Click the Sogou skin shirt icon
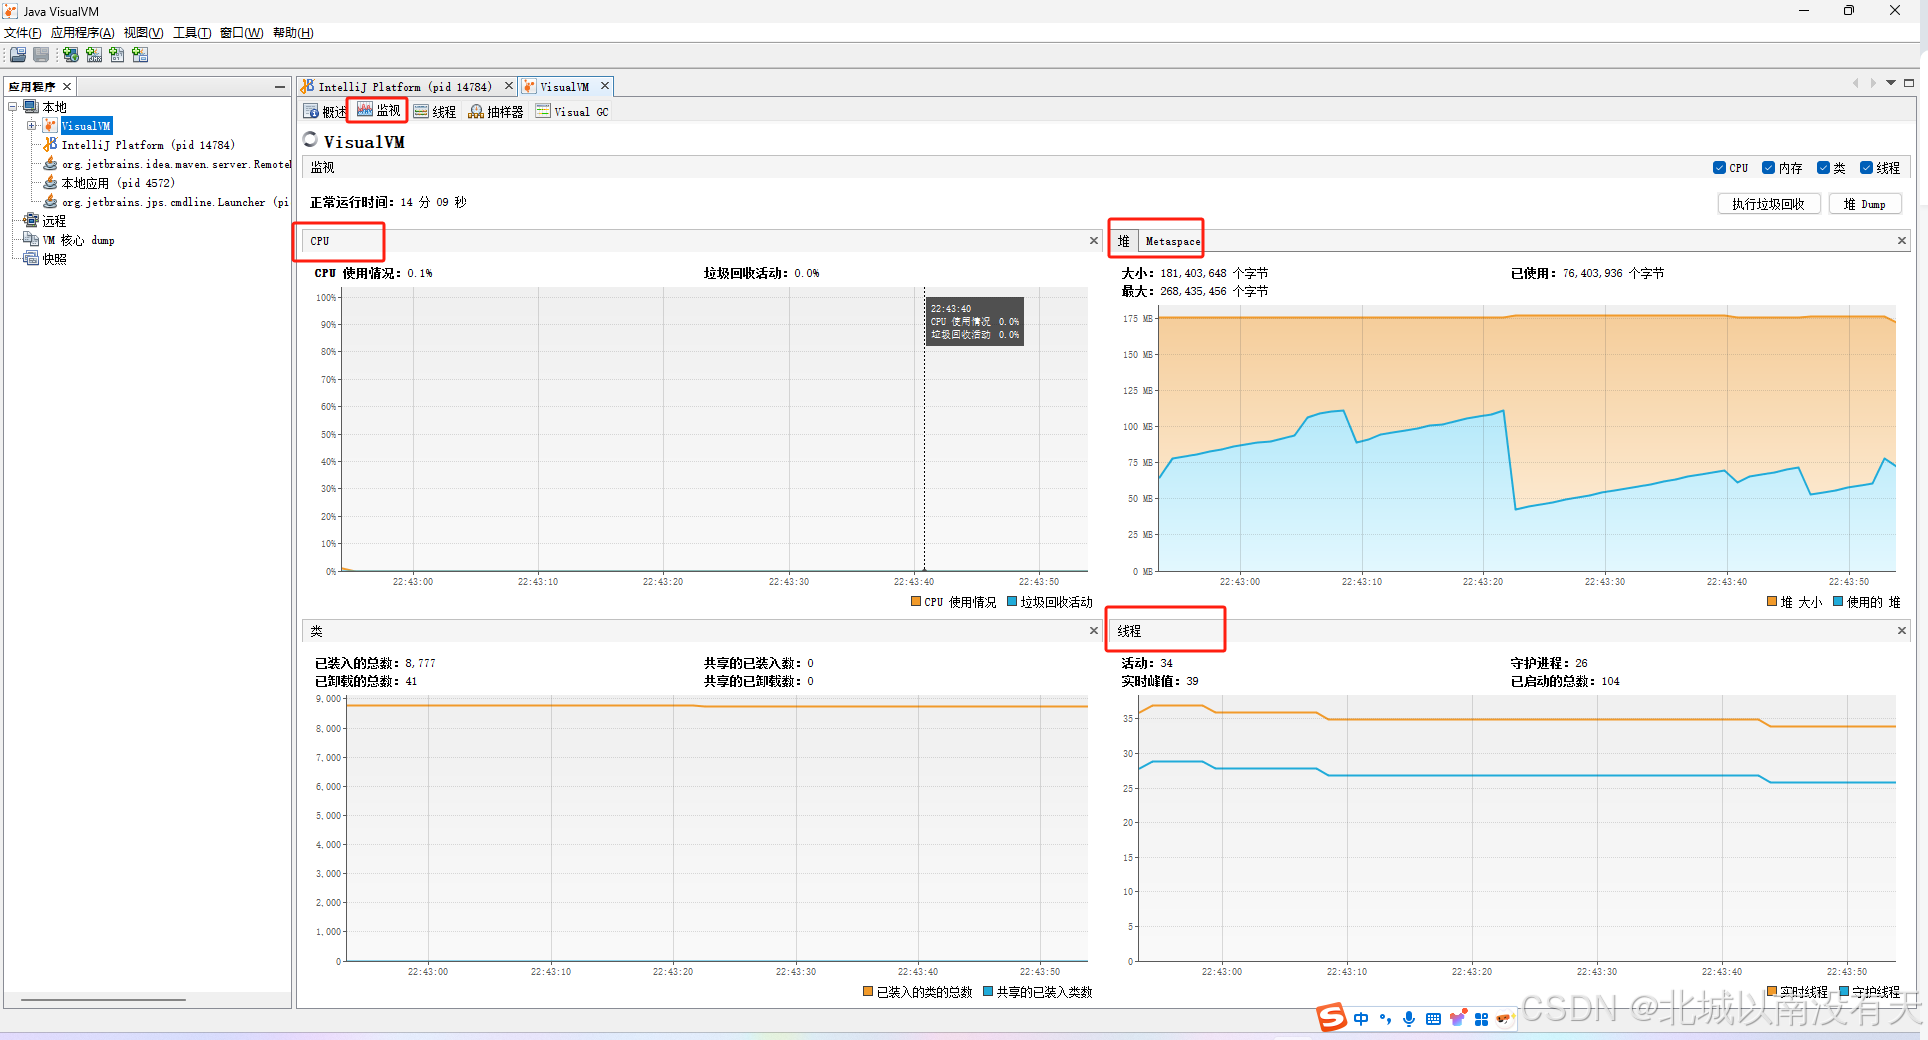Screen dimensions: 1928x1040 1457,1019
